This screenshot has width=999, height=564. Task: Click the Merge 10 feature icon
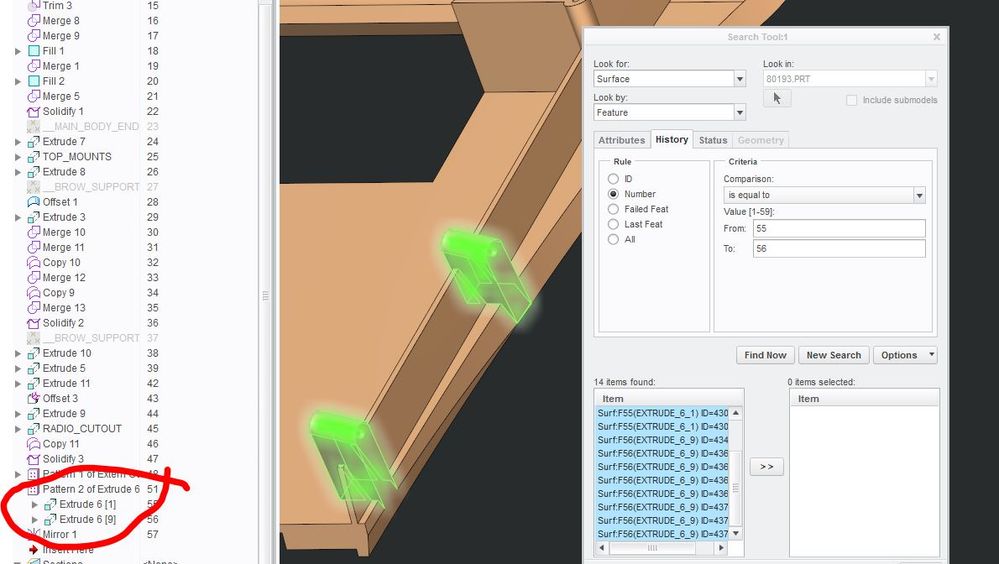[34, 233]
